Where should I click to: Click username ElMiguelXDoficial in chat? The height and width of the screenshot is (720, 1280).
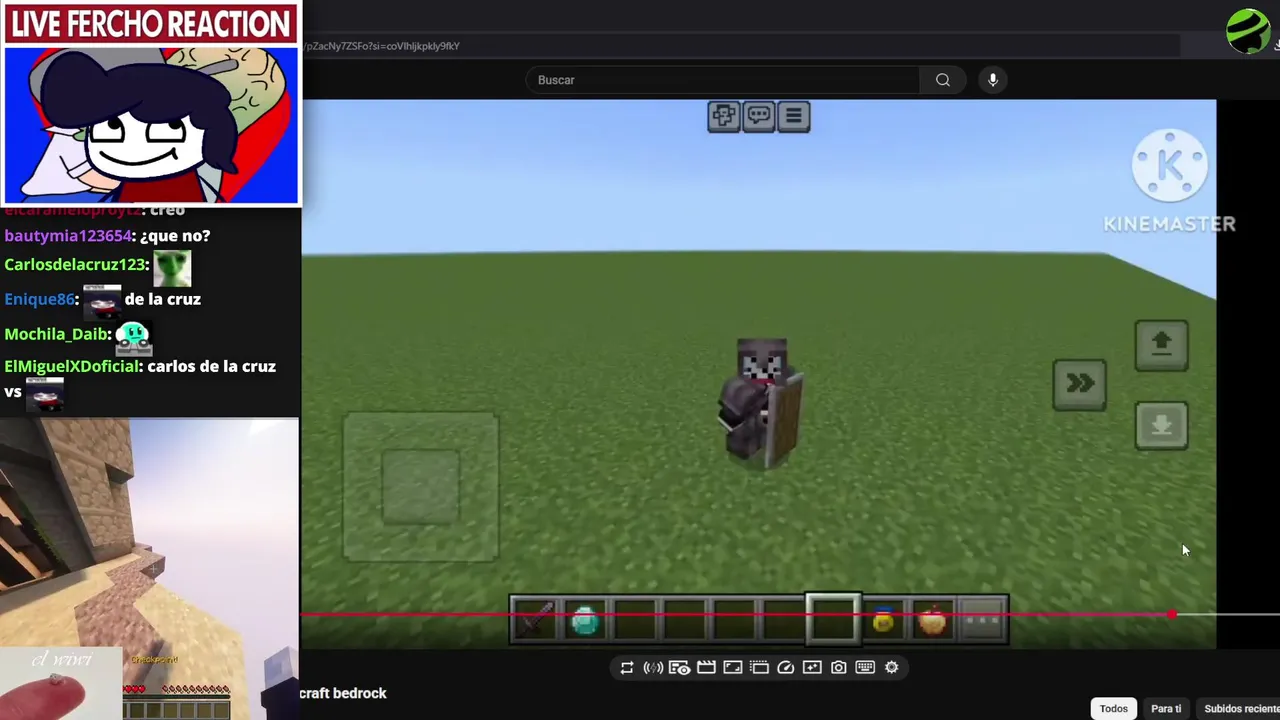pyautogui.click(x=71, y=367)
